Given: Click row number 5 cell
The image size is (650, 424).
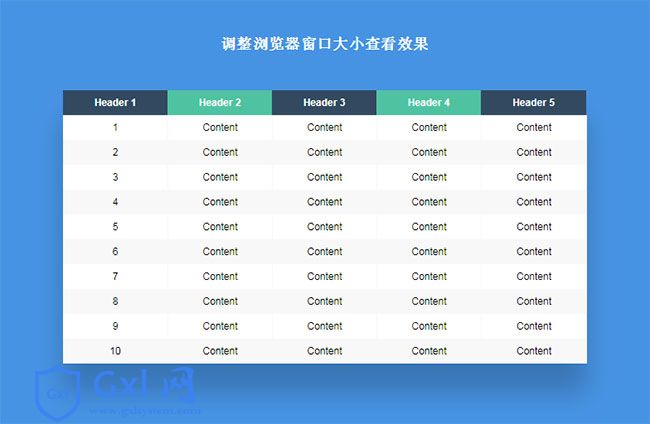Looking at the screenshot, I should (x=115, y=227).
